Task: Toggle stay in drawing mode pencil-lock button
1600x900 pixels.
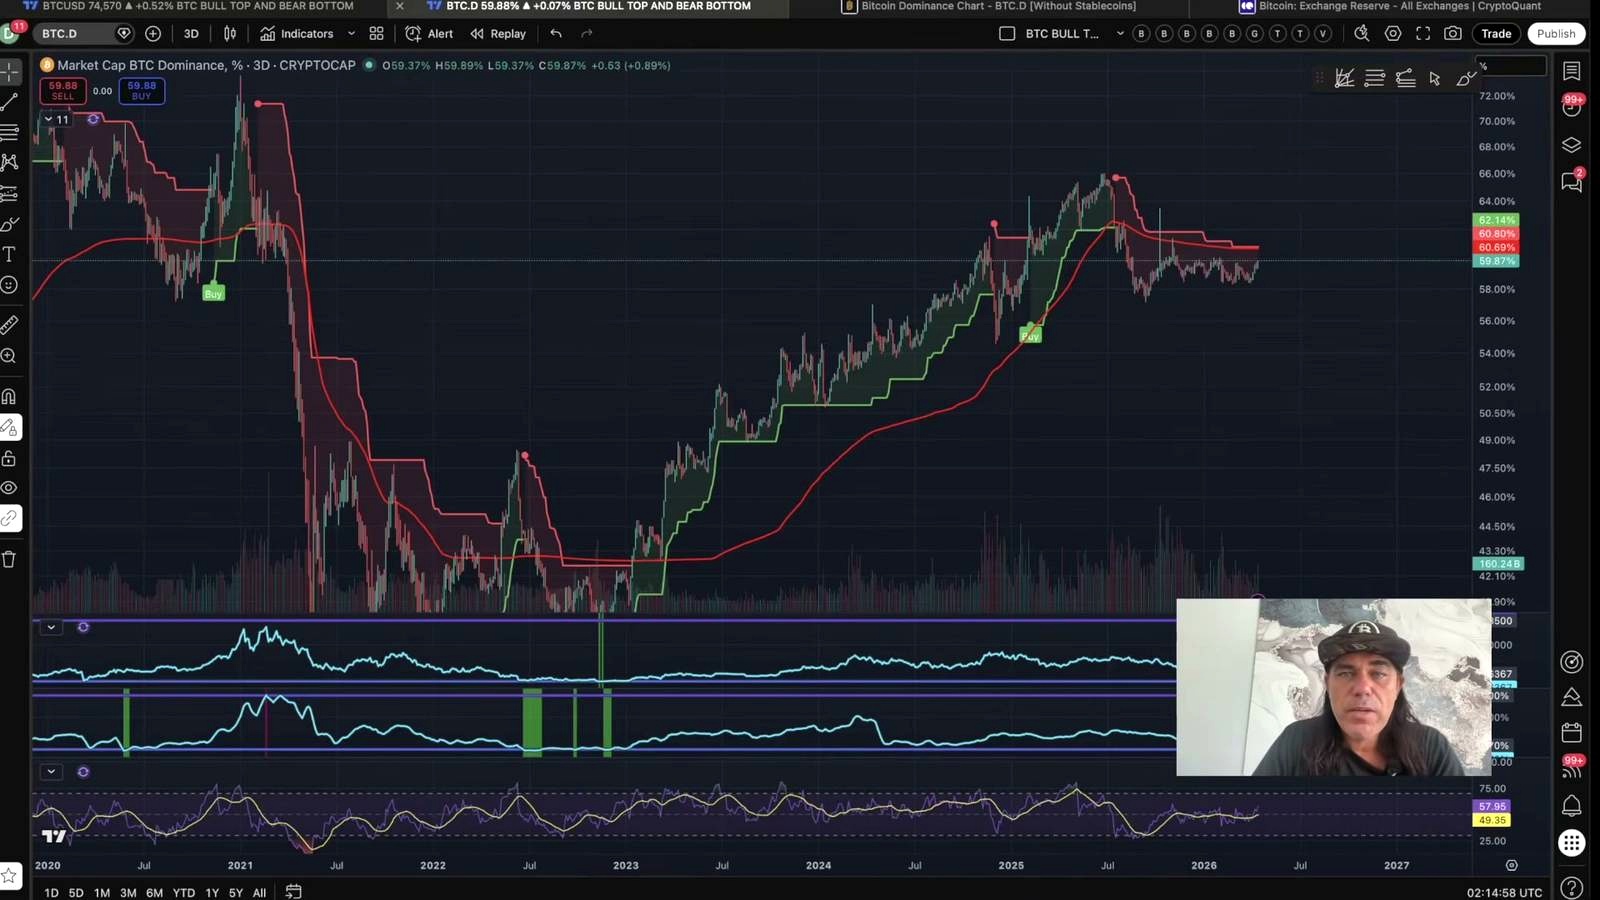Action: 10,428
